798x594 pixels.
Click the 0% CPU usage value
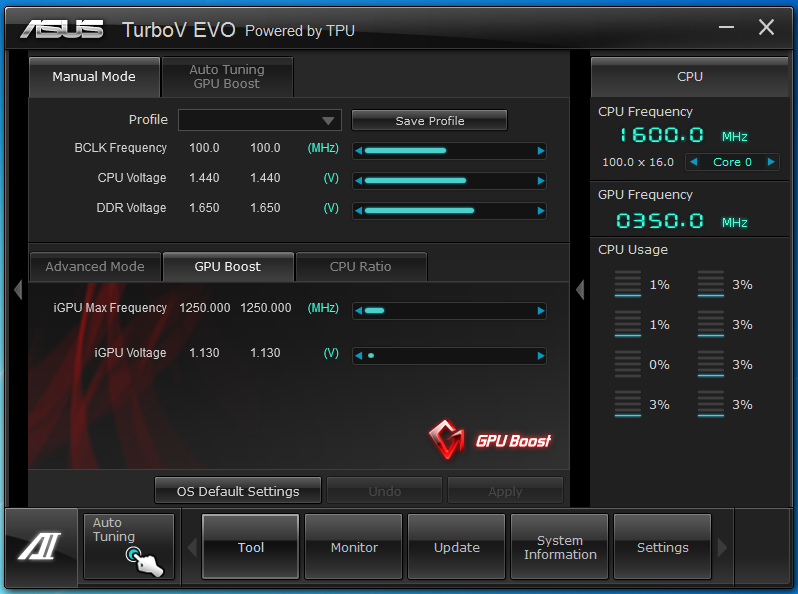[x=659, y=365]
